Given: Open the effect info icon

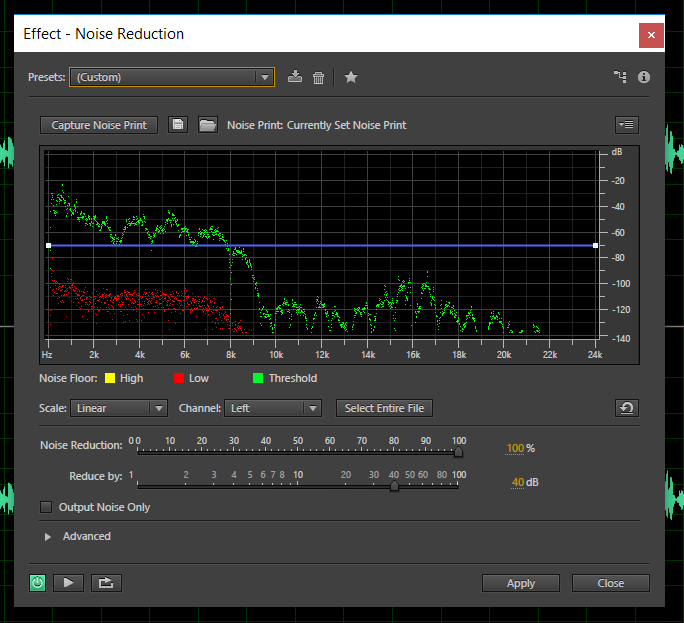Looking at the screenshot, I should coord(644,77).
